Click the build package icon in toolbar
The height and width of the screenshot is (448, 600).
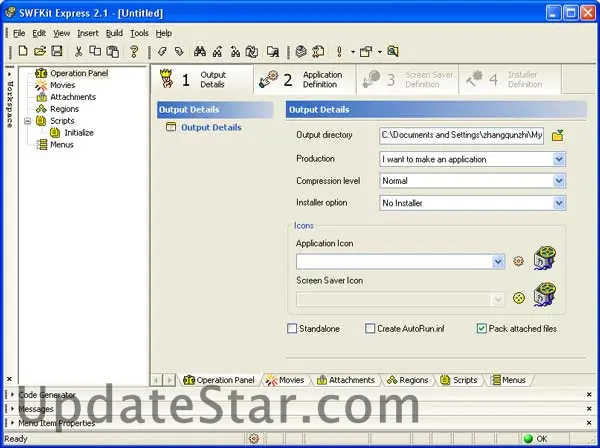click(301, 51)
